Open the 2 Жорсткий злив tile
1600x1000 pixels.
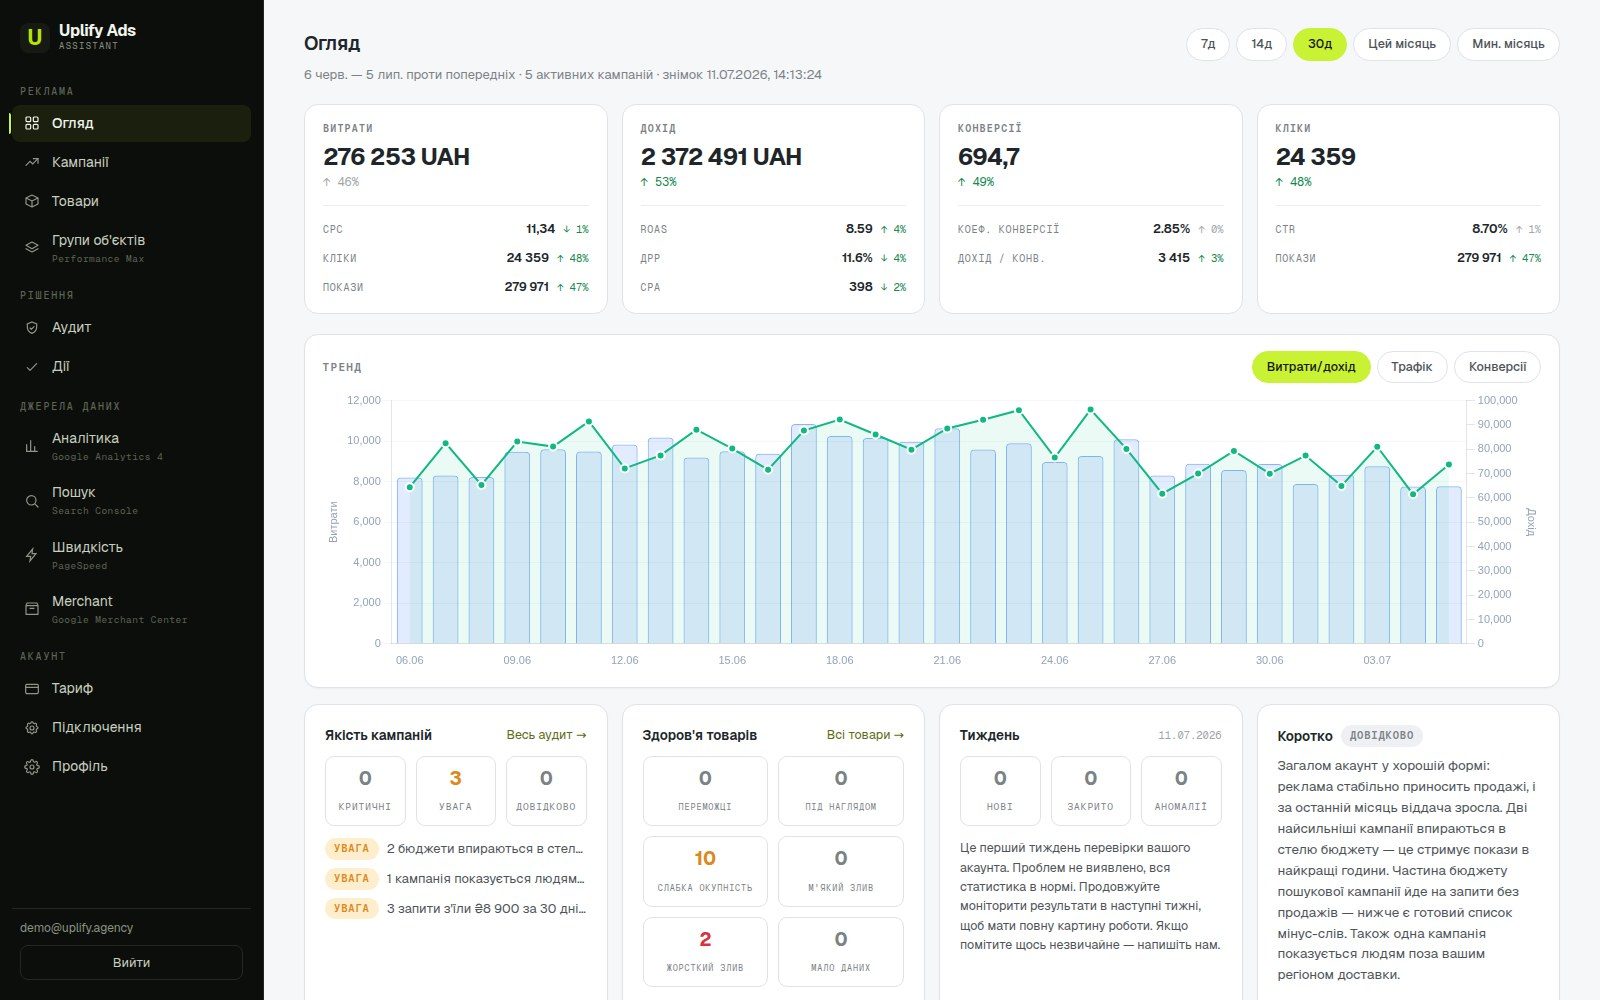(705, 952)
